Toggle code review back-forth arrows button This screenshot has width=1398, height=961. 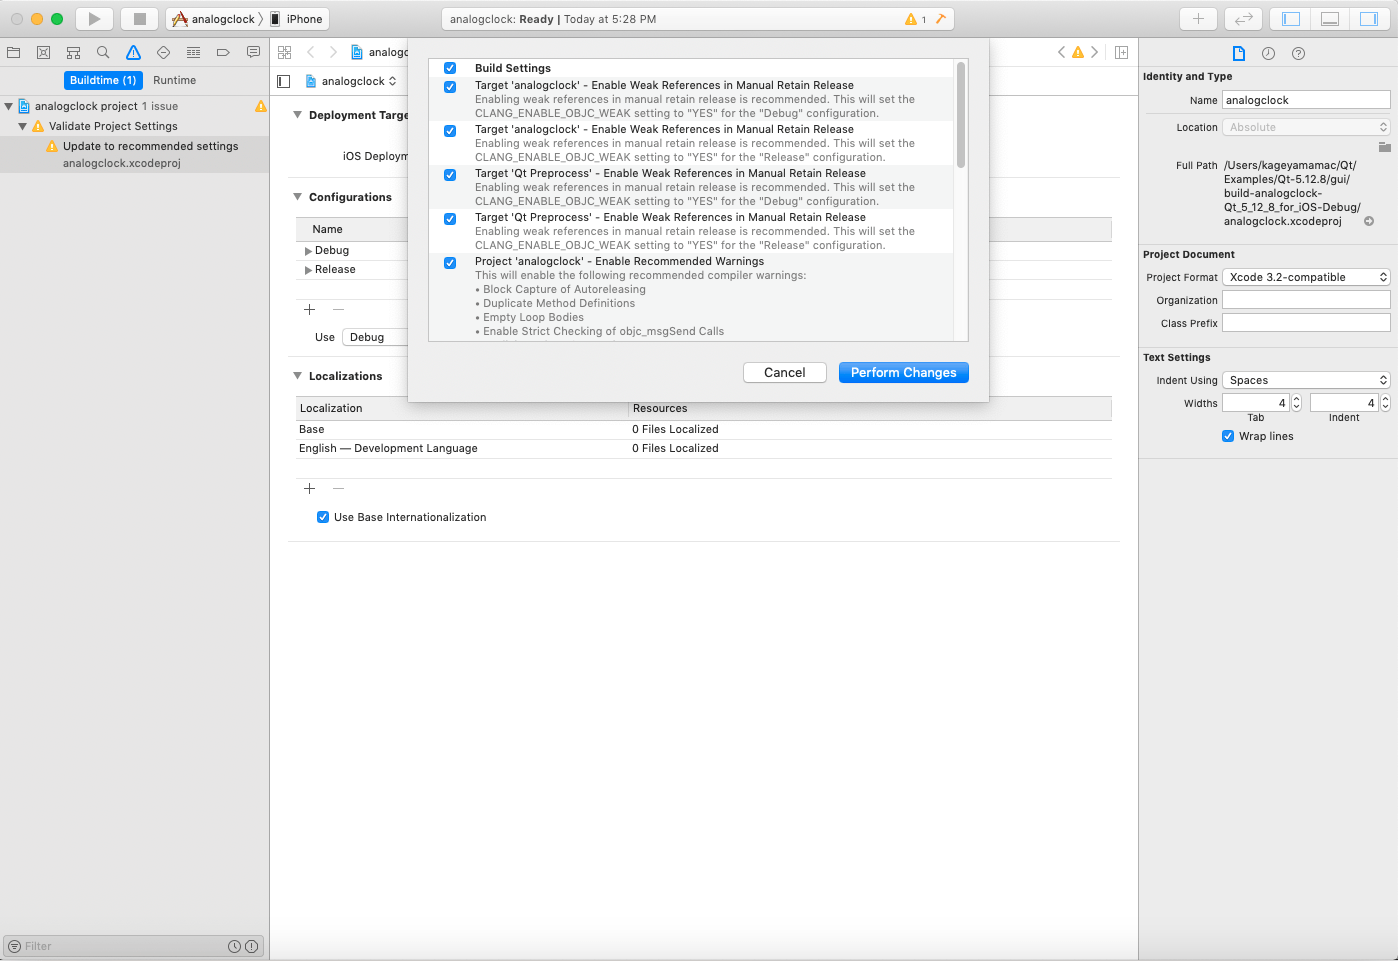click(x=1243, y=19)
